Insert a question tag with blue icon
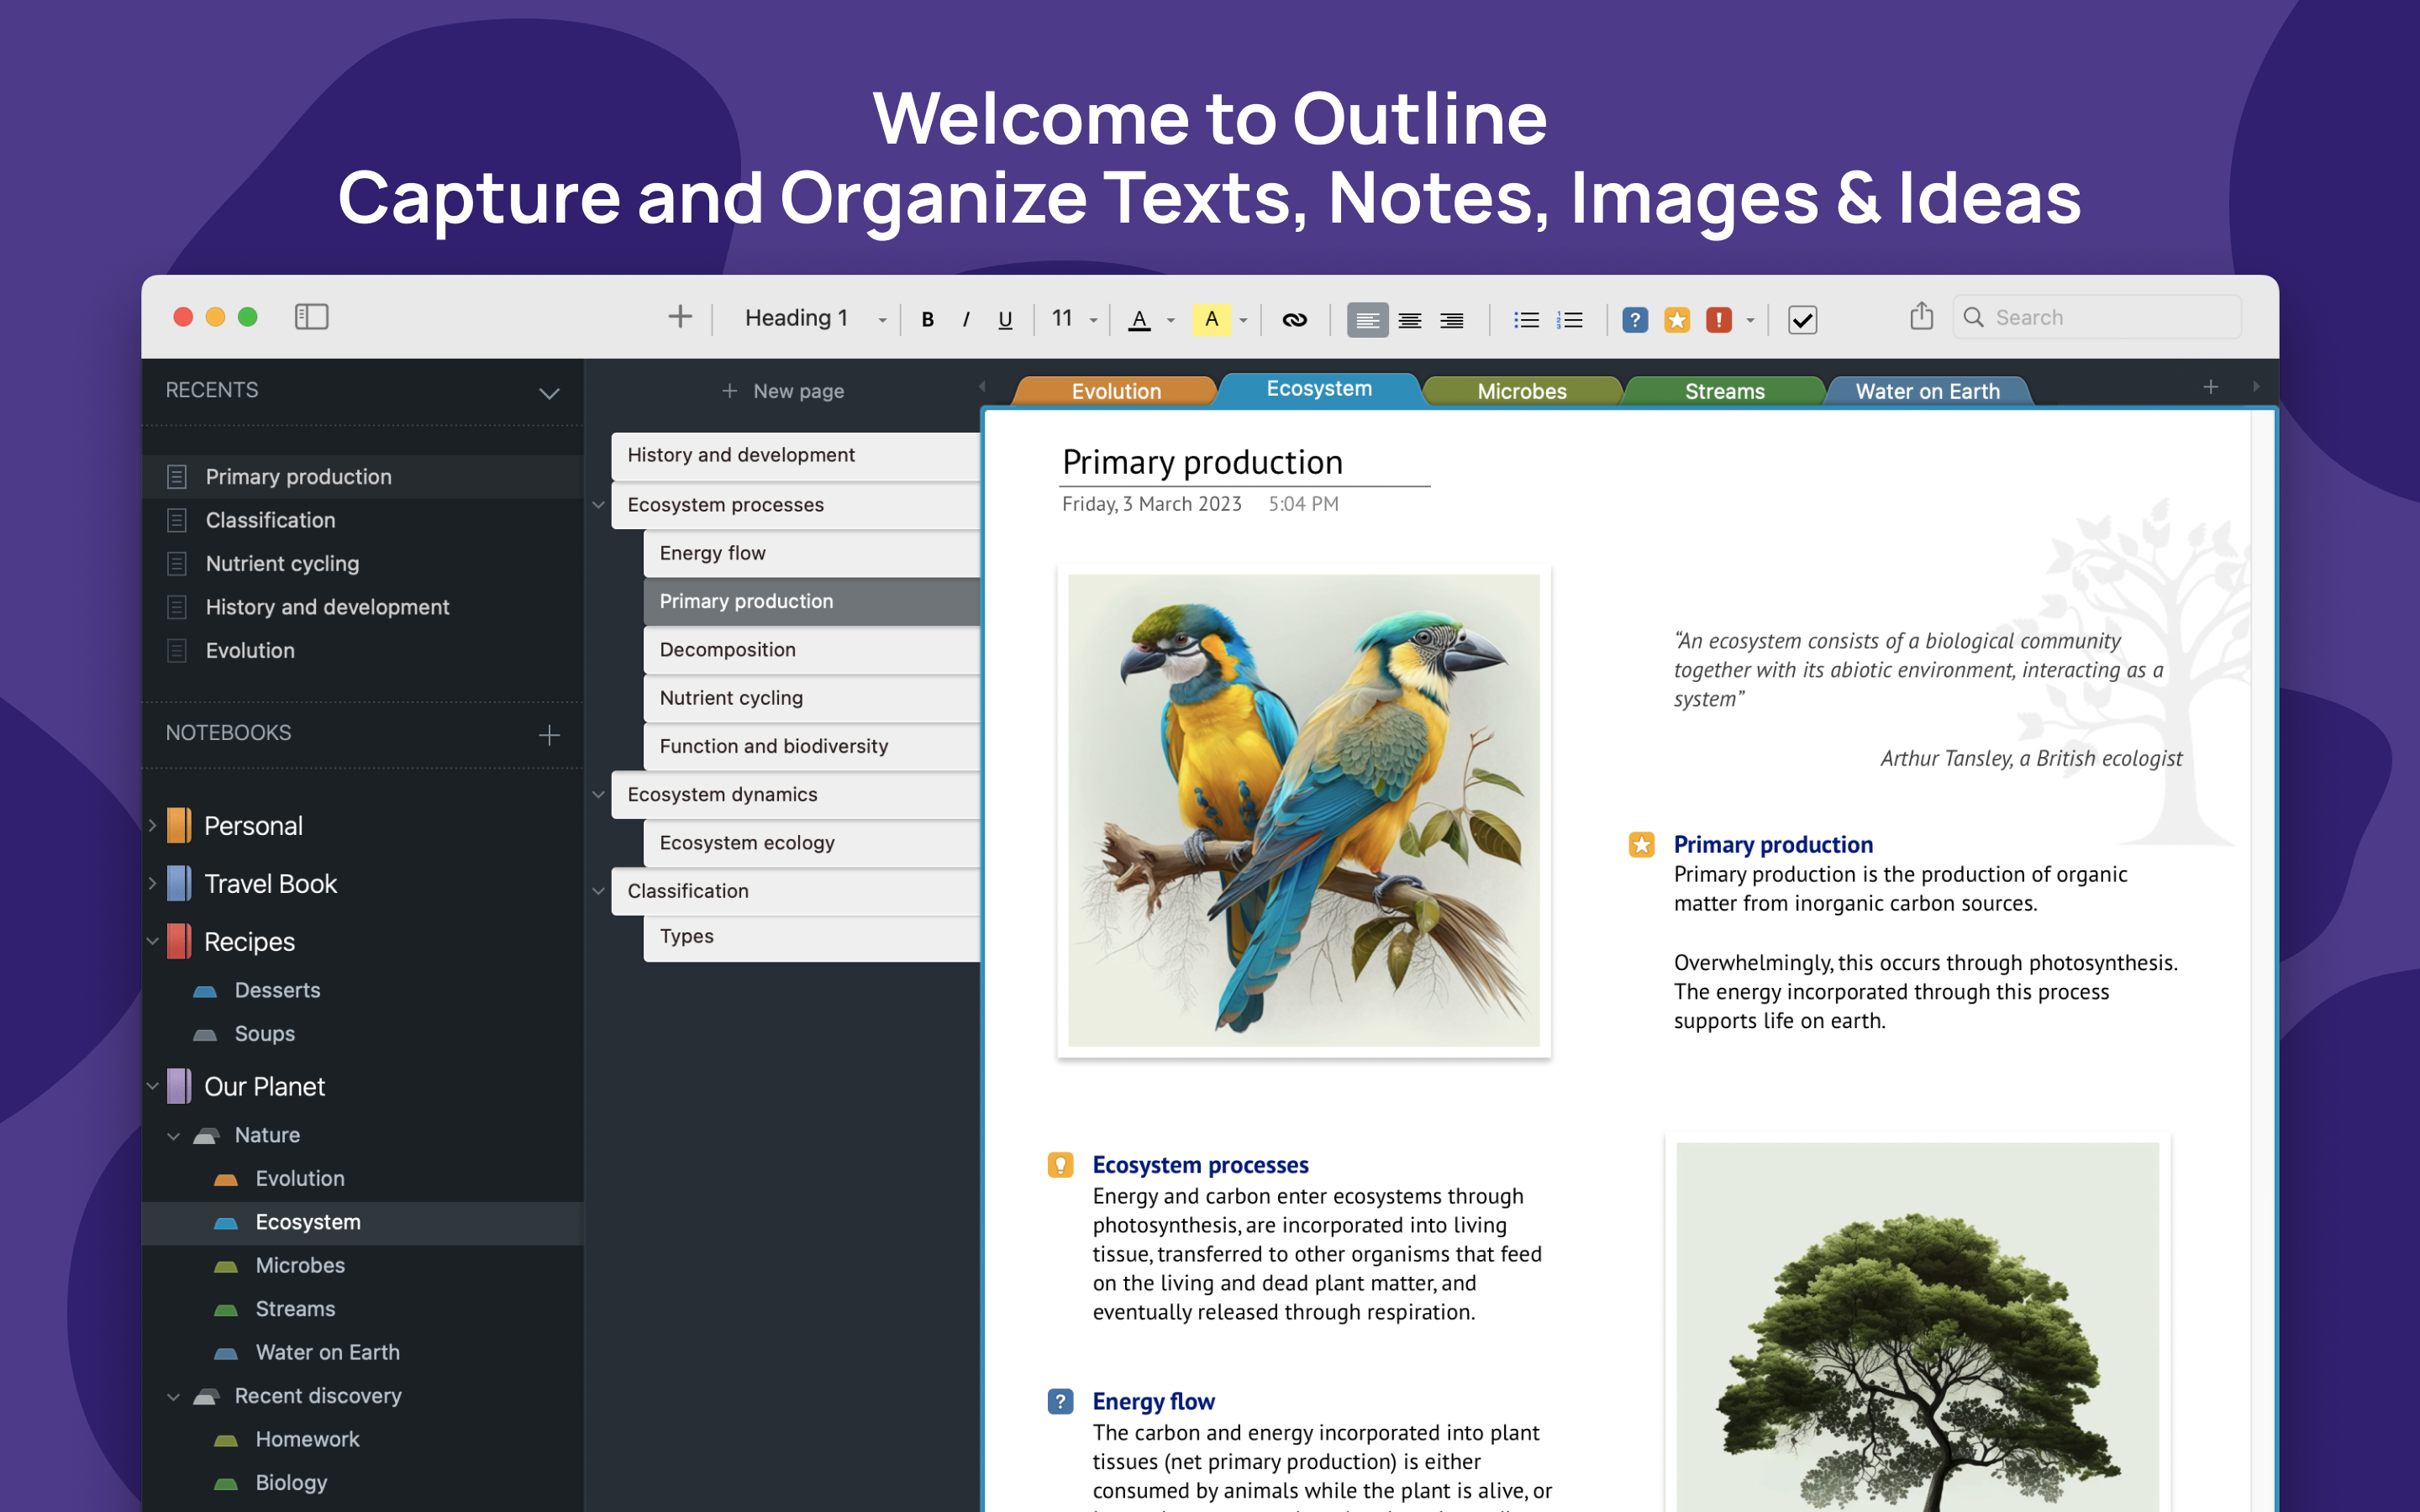The width and height of the screenshot is (2420, 1512). tap(1635, 318)
